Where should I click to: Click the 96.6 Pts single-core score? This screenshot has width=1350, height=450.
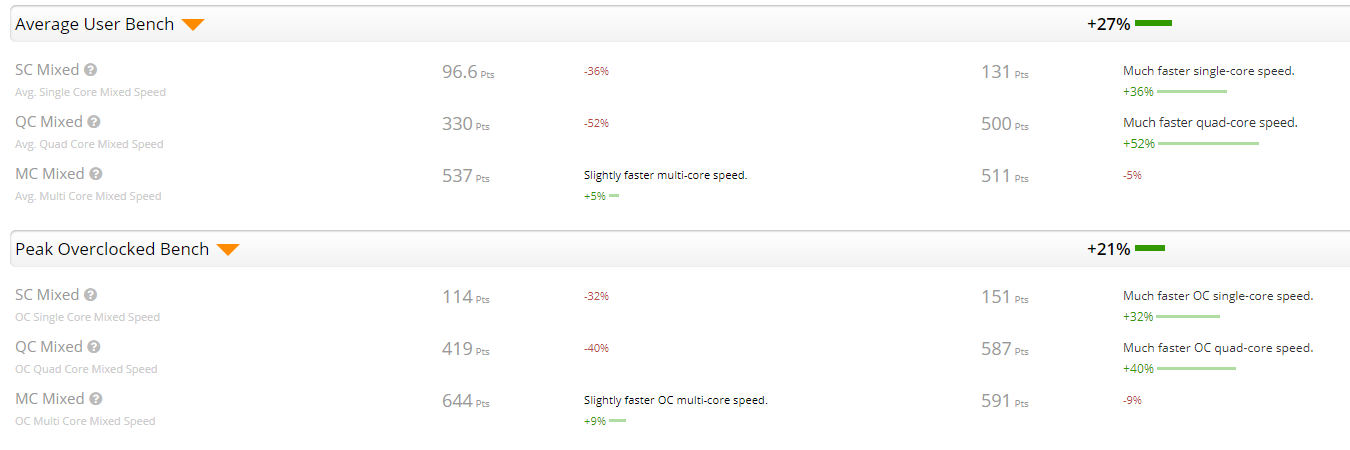pyautogui.click(x=468, y=72)
